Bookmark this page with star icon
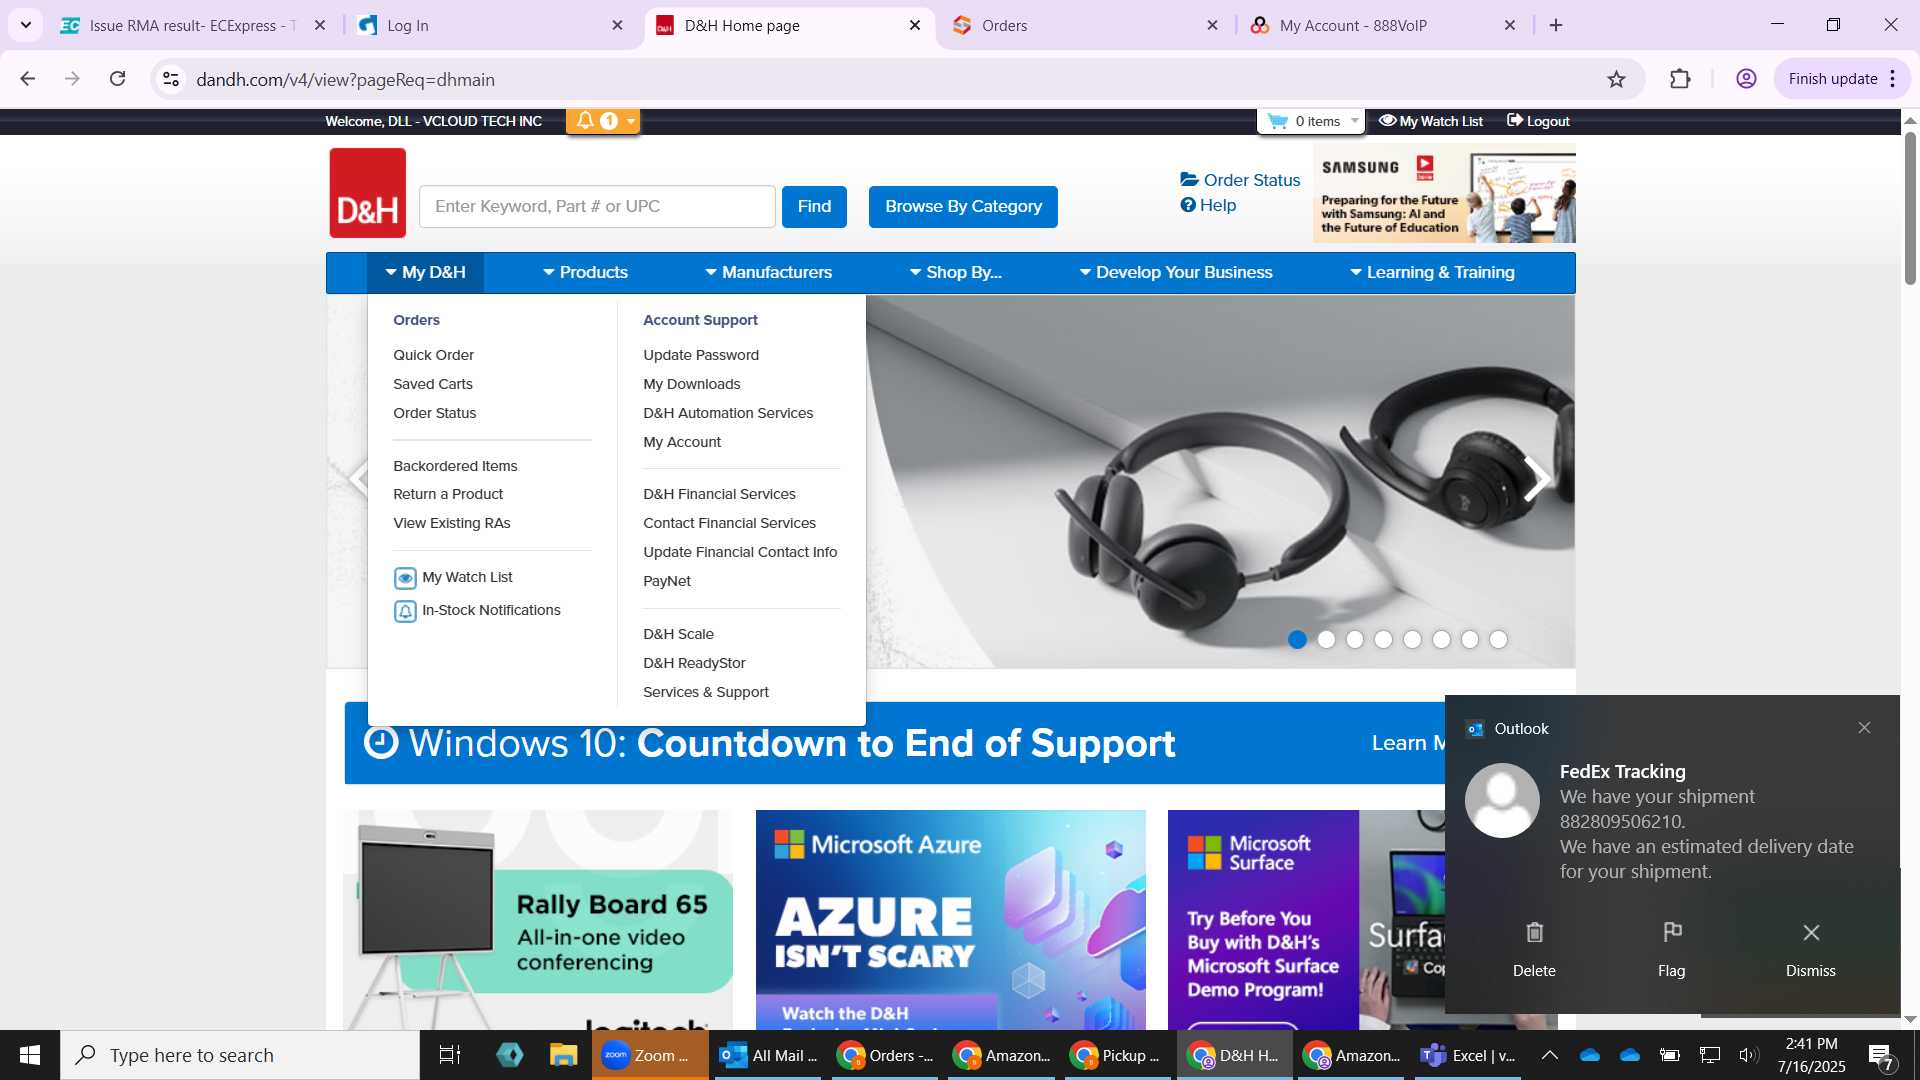 coord(1616,79)
